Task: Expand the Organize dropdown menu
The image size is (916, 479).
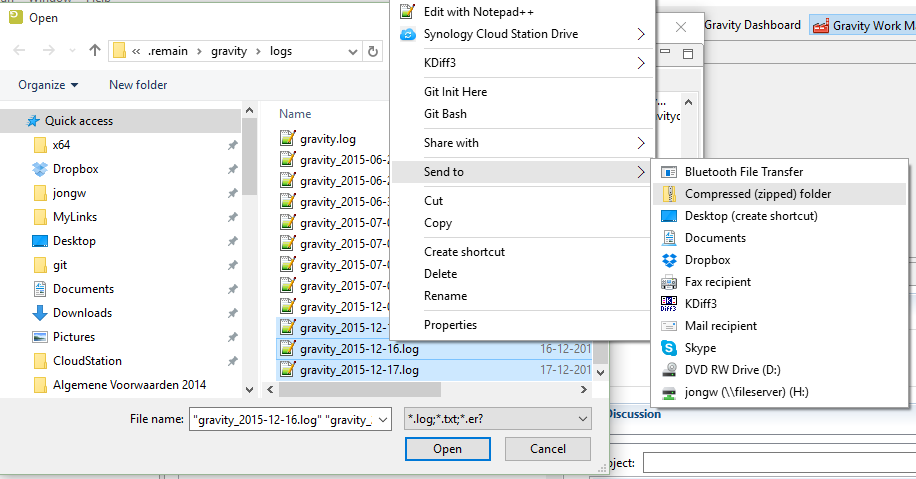Action: (48, 85)
